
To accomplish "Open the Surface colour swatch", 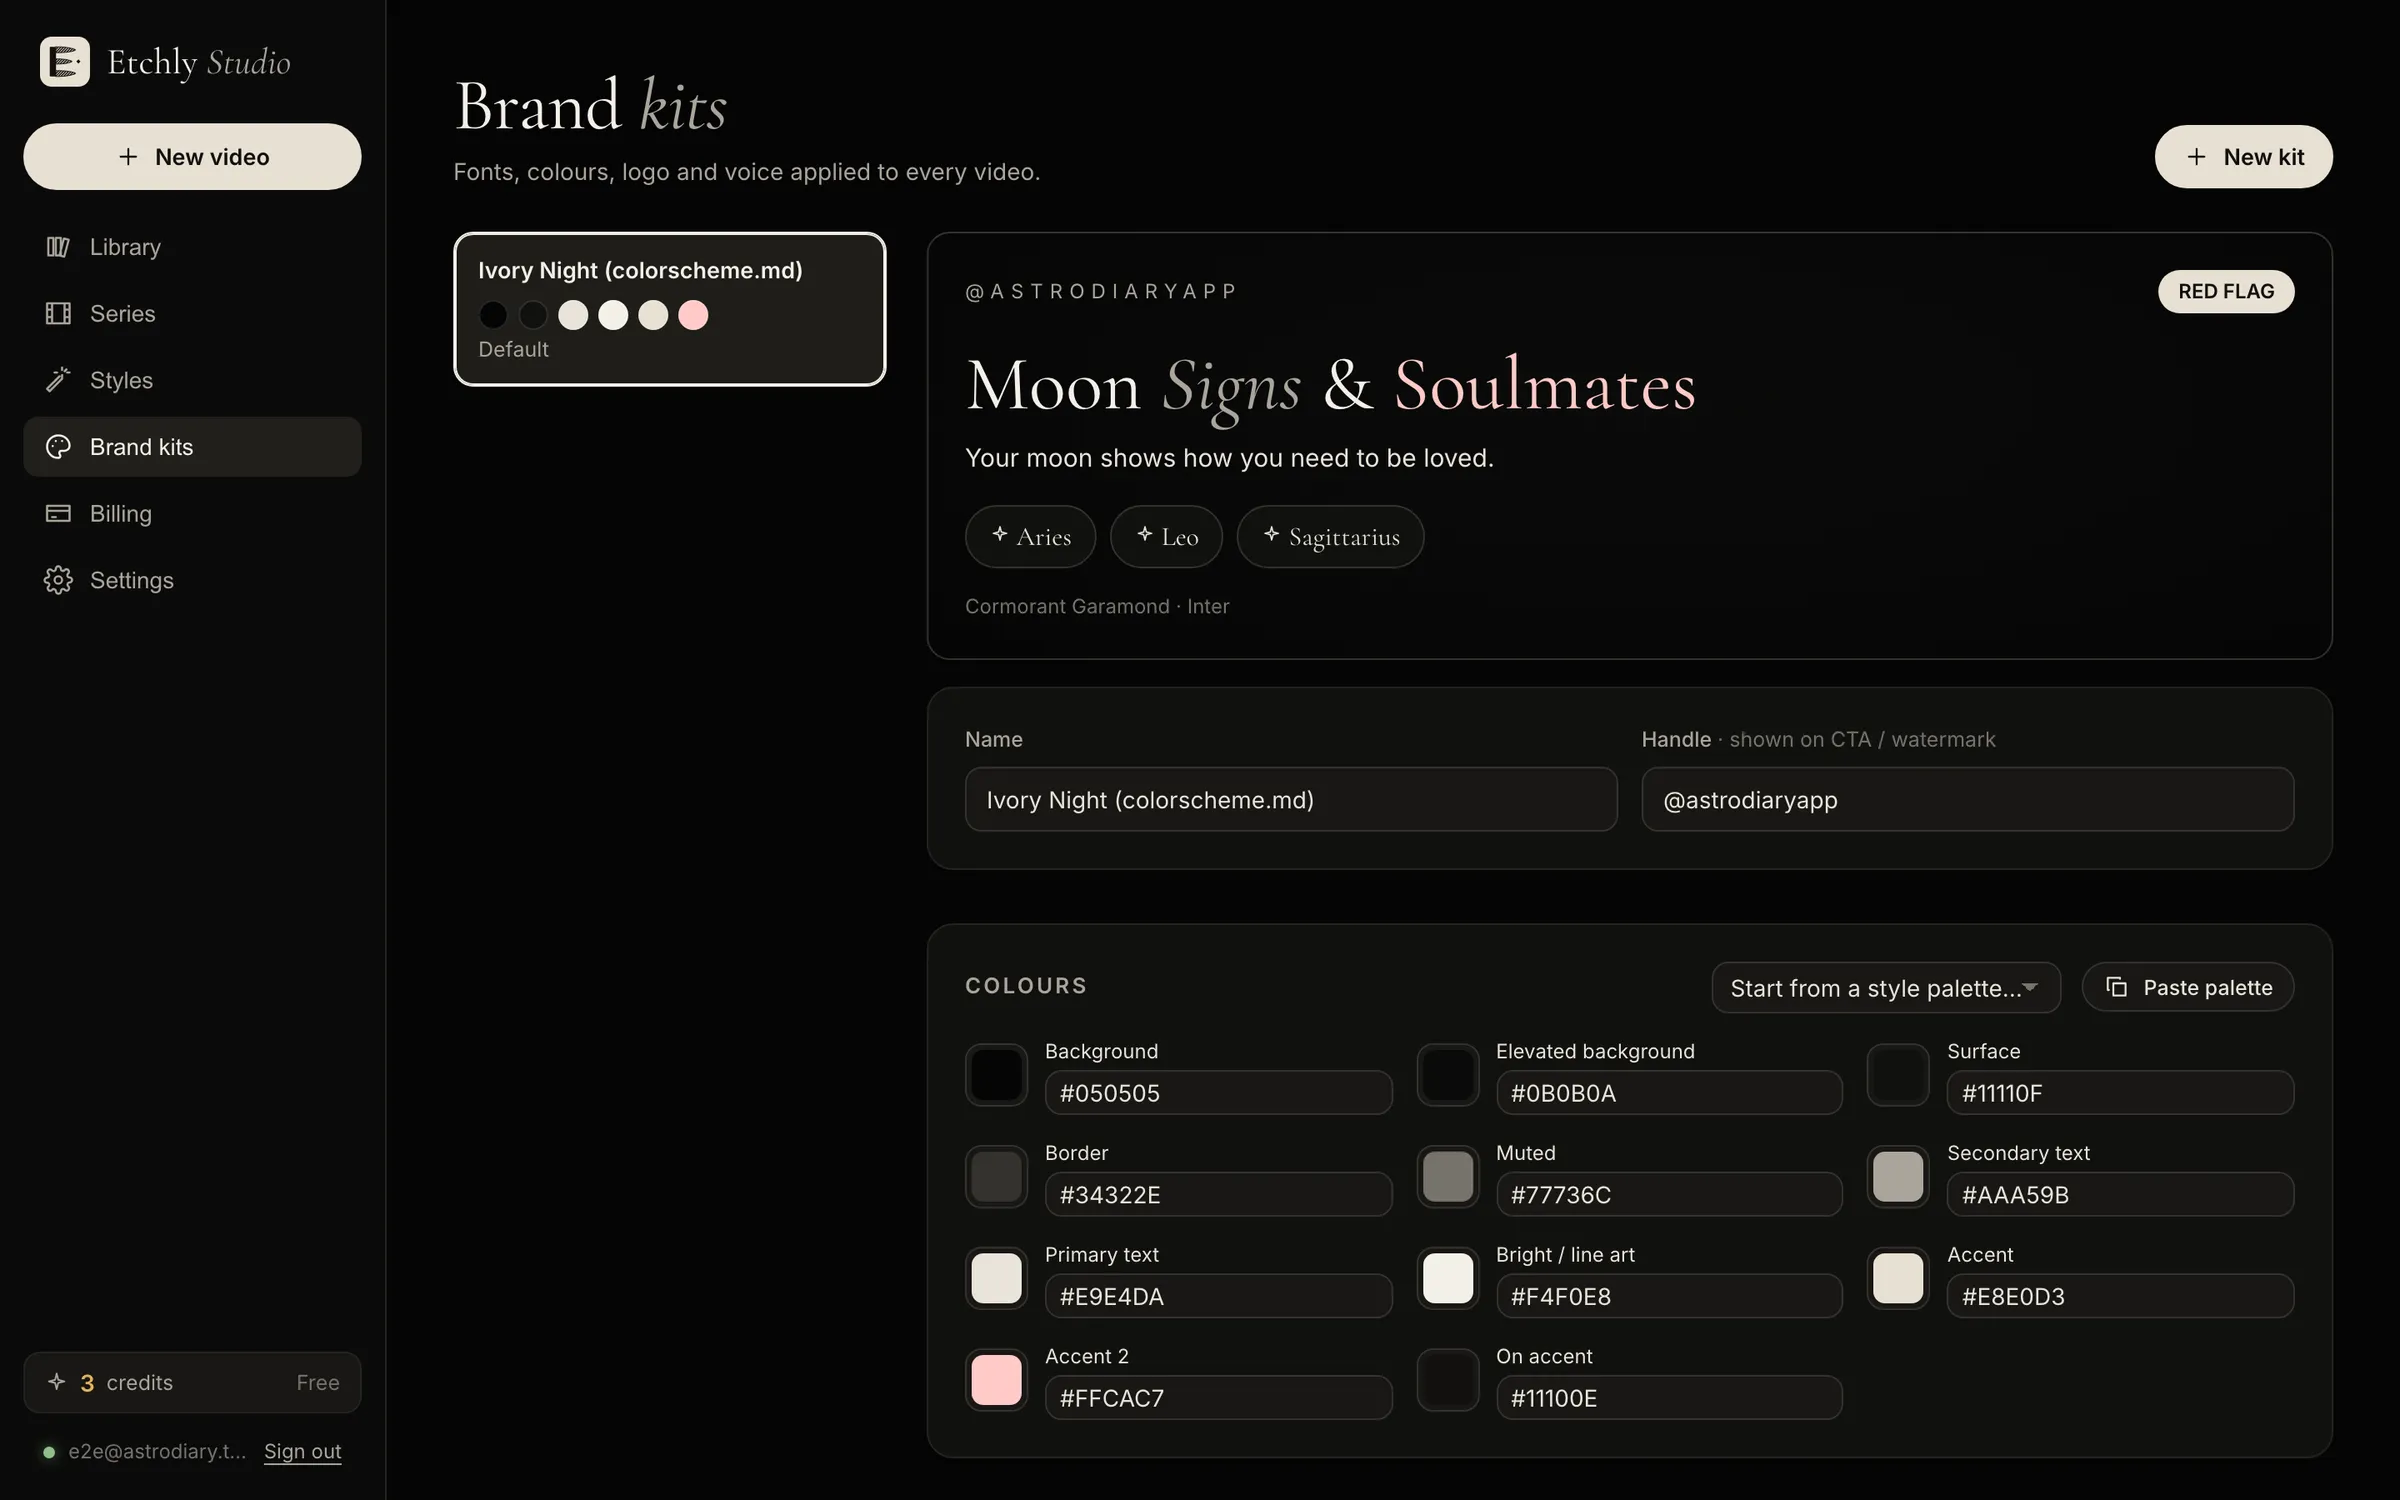I will [1898, 1075].
